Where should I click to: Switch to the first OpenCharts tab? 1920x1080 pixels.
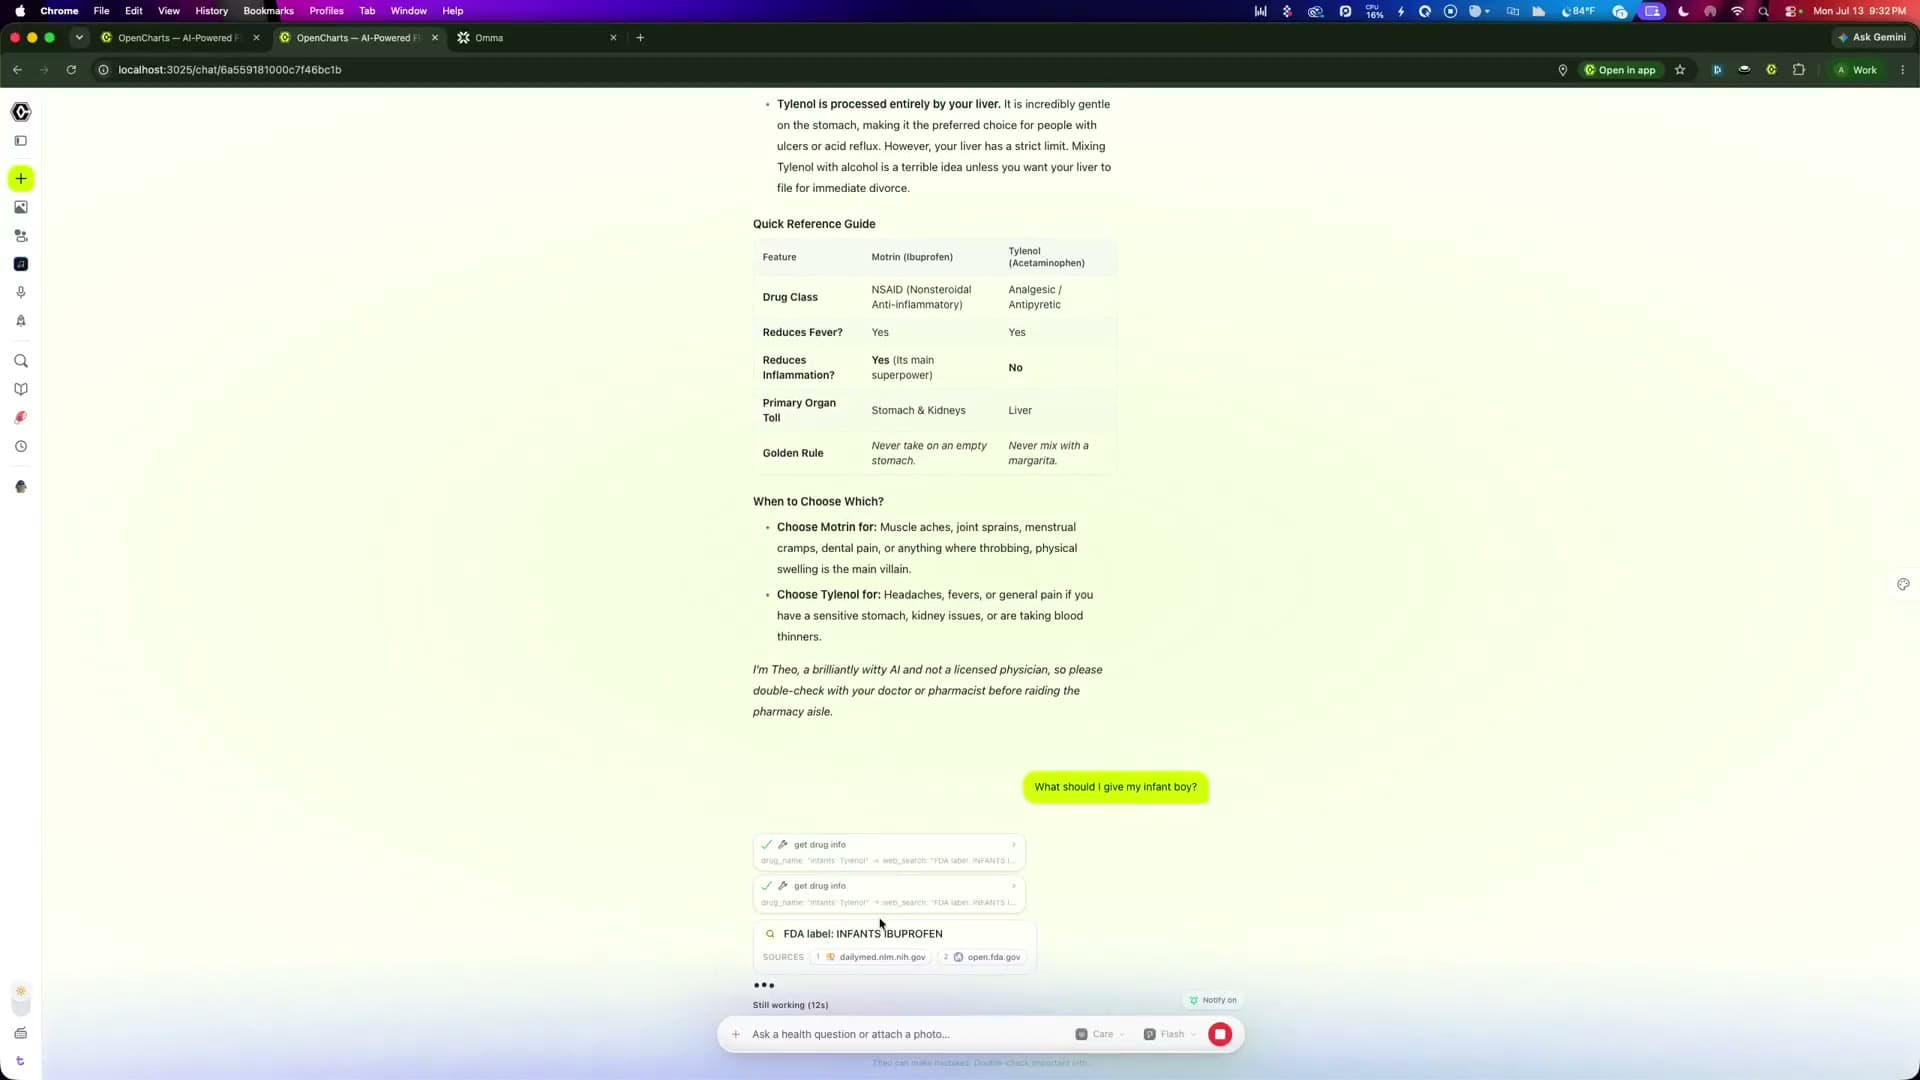pyautogui.click(x=180, y=38)
